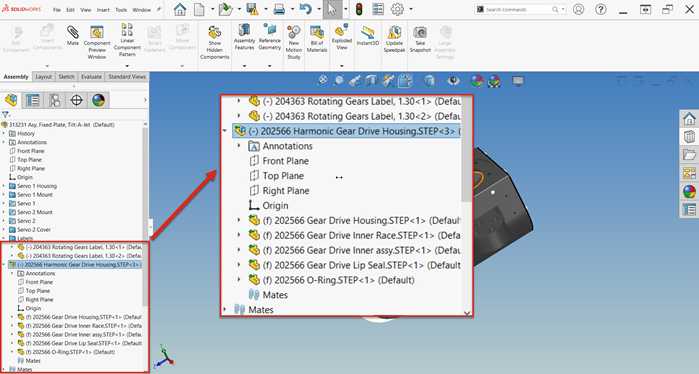Click Zoom to Area magnifier icon
The image size is (699, 374).
tap(338, 81)
